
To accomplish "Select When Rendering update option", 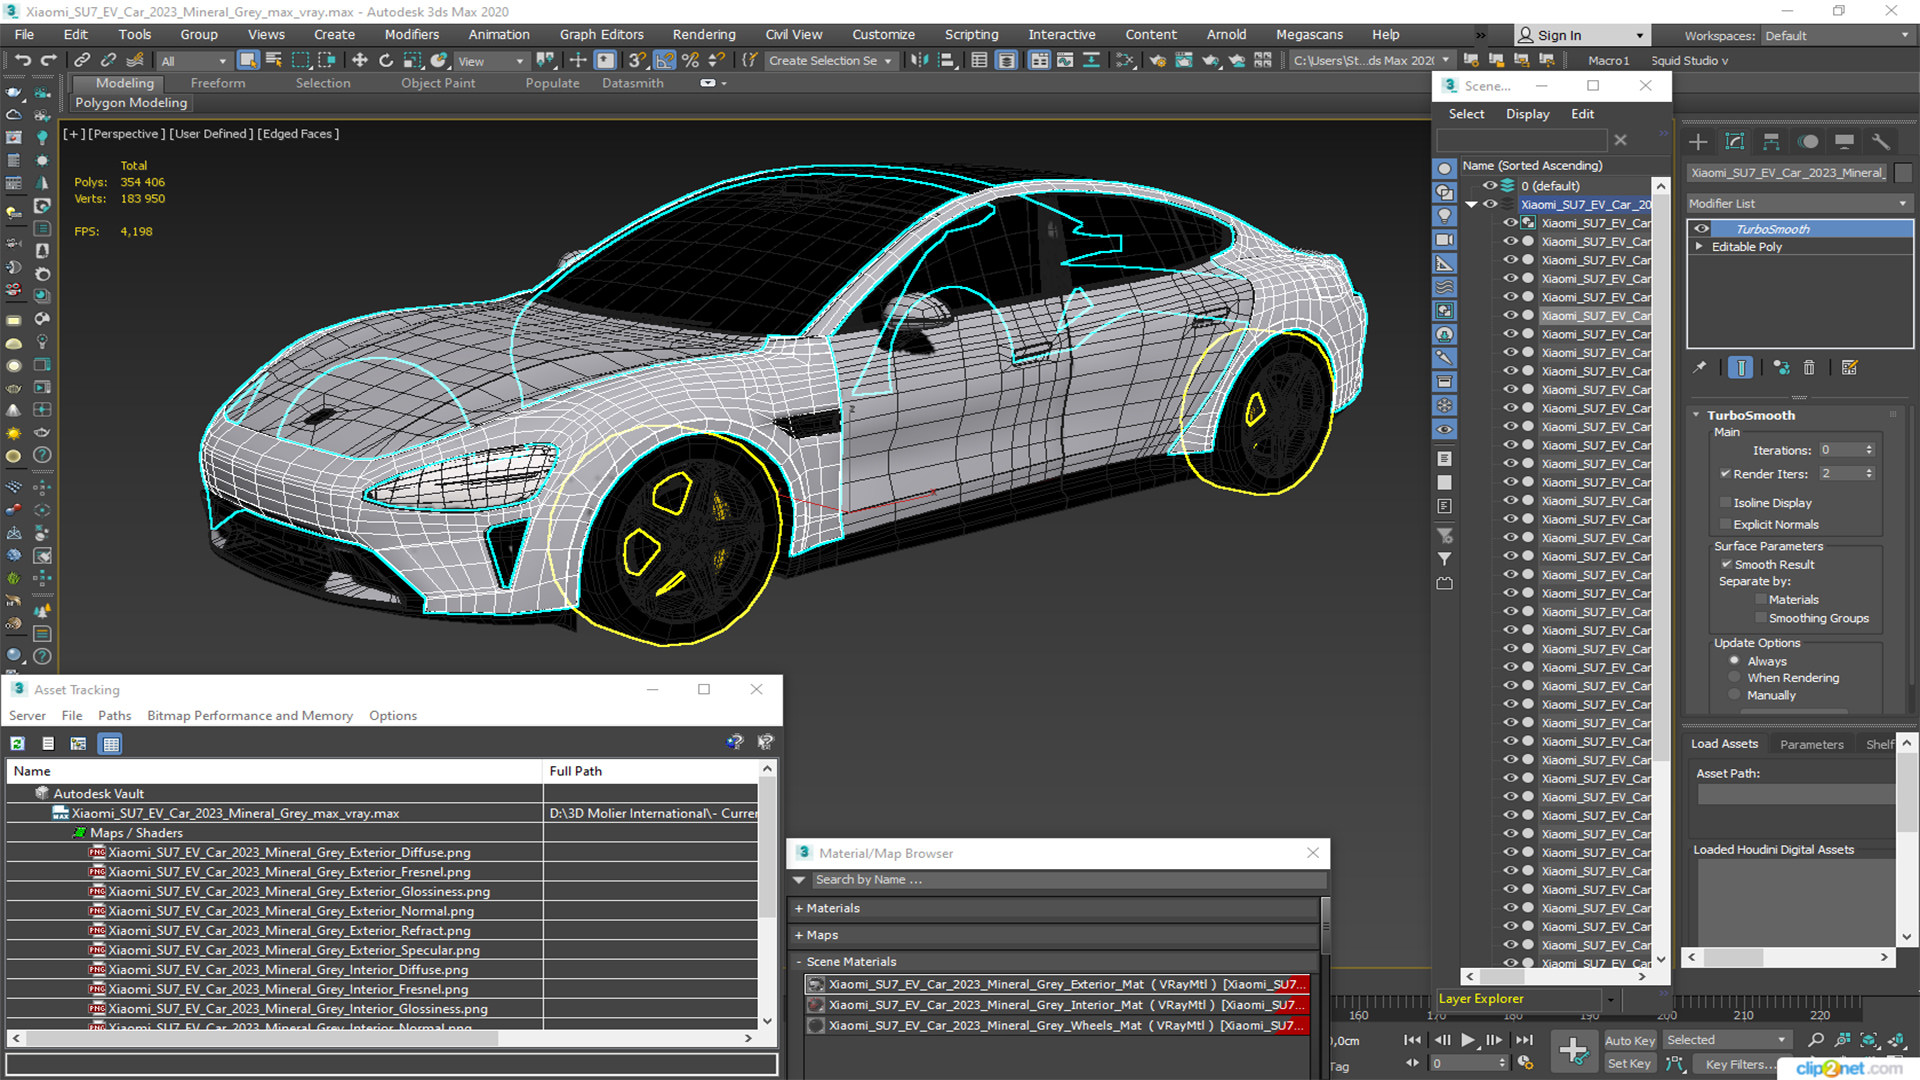I will coord(1735,678).
